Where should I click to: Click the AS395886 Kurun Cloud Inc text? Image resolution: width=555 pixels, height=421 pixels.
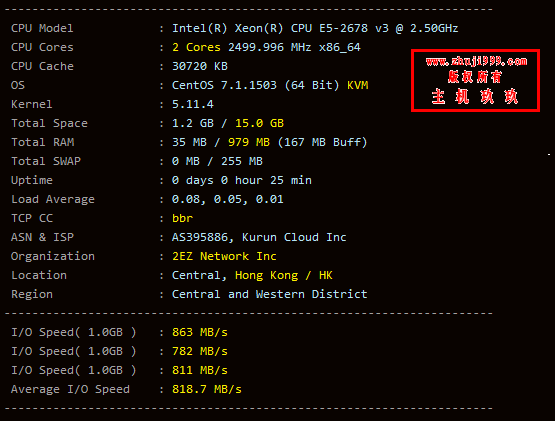click(259, 237)
